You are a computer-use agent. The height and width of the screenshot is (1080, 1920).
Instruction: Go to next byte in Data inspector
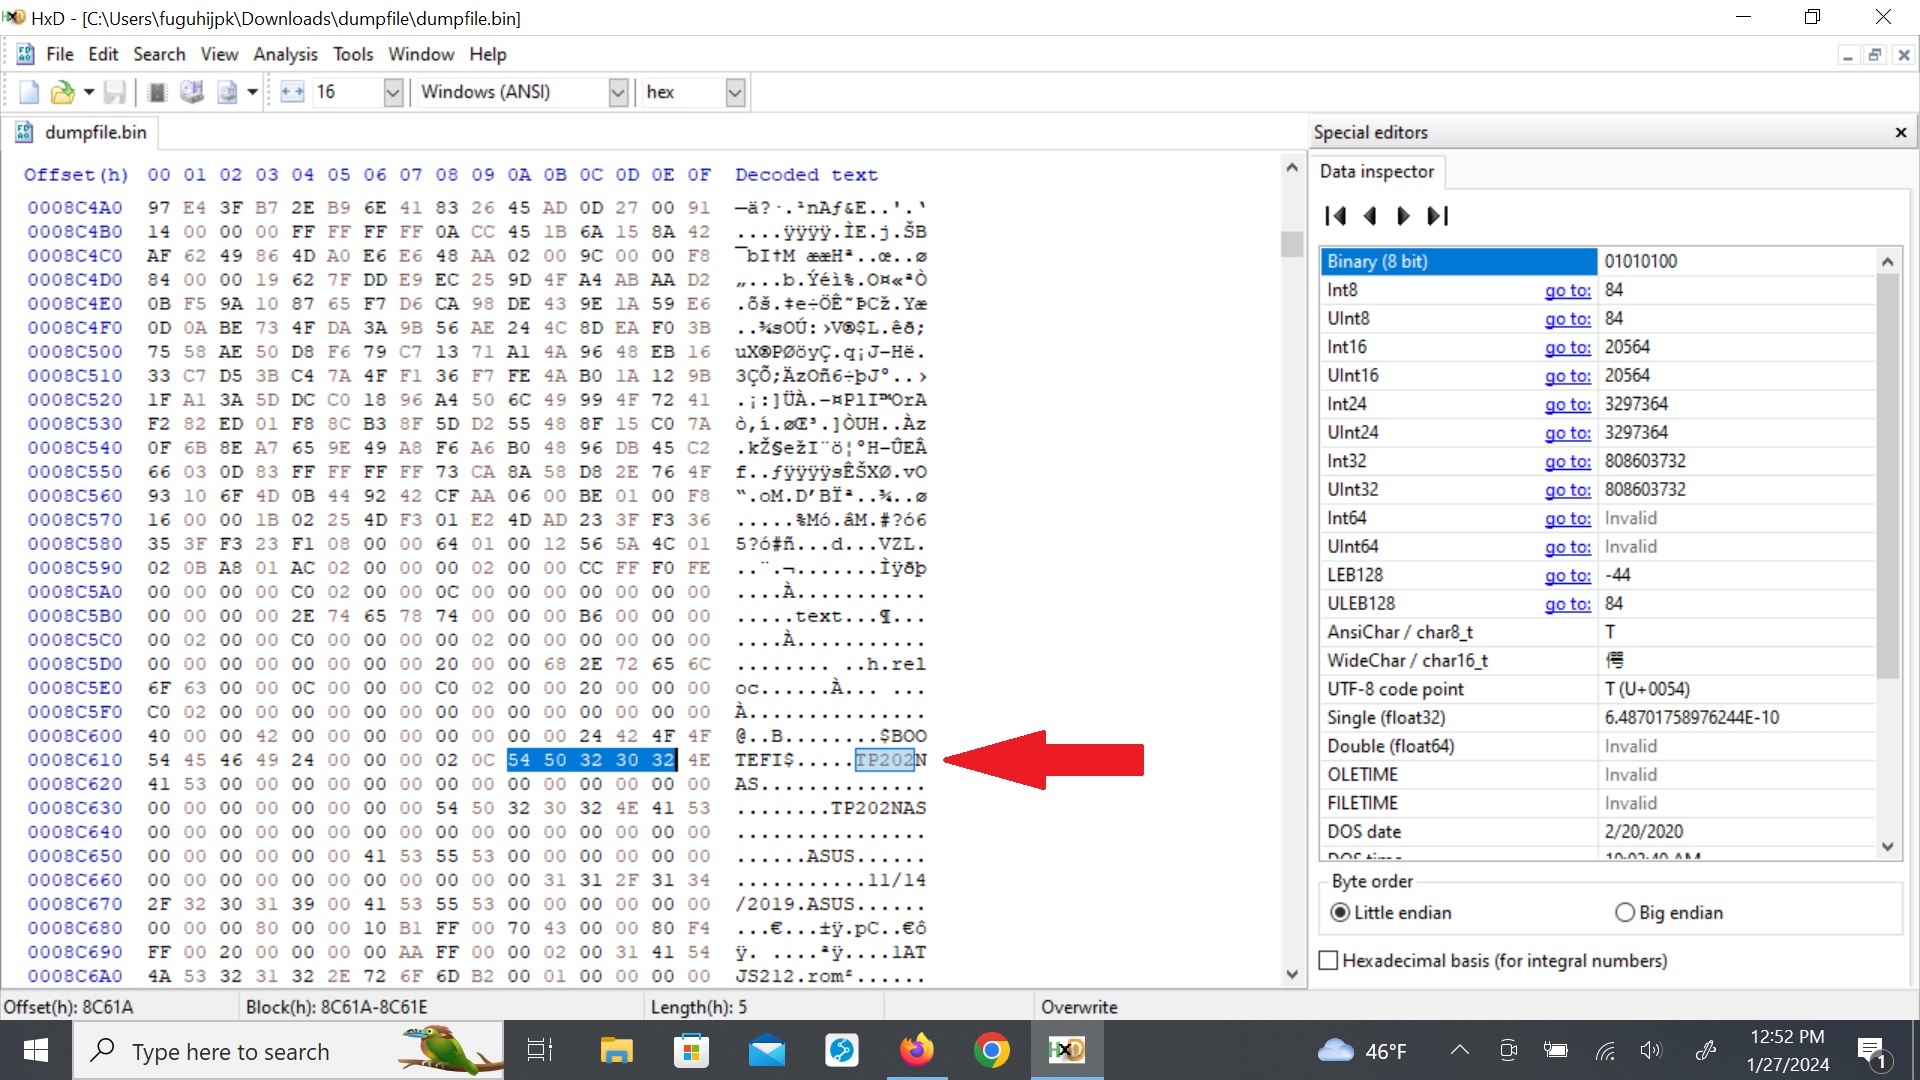pos(1403,216)
